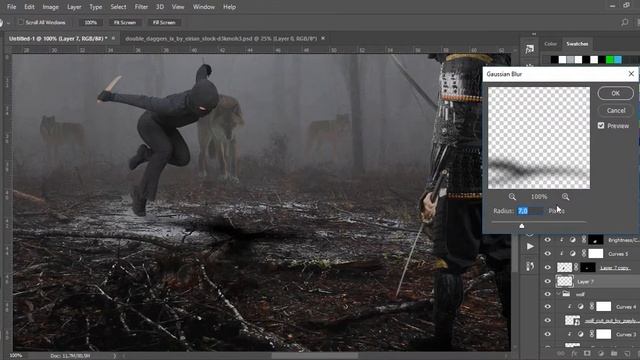Click the 100% zoom button in options bar

pyautogui.click(x=90, y=22)
